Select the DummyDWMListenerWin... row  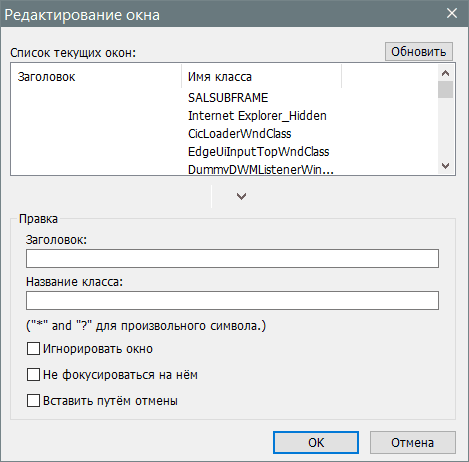tap(225, 169)
